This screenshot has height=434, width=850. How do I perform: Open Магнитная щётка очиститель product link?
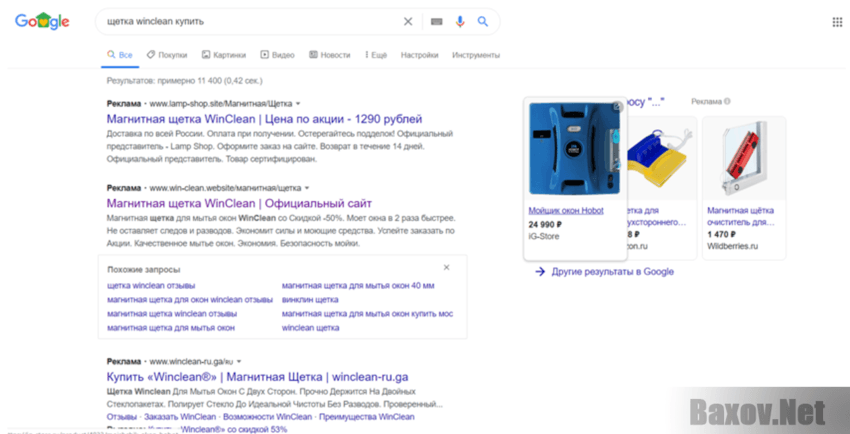click(x=740, y=216)
